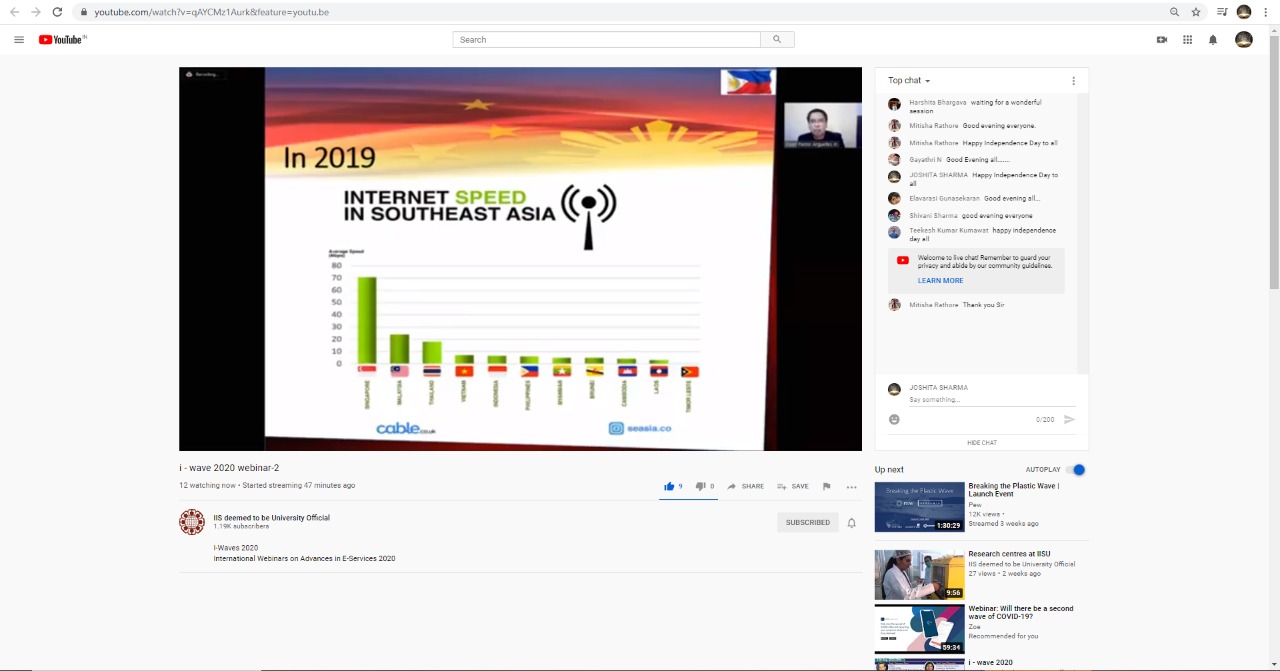Click SAVE to add to playlist
Viewport: 1280px width, 671px height.
[792, 487]
